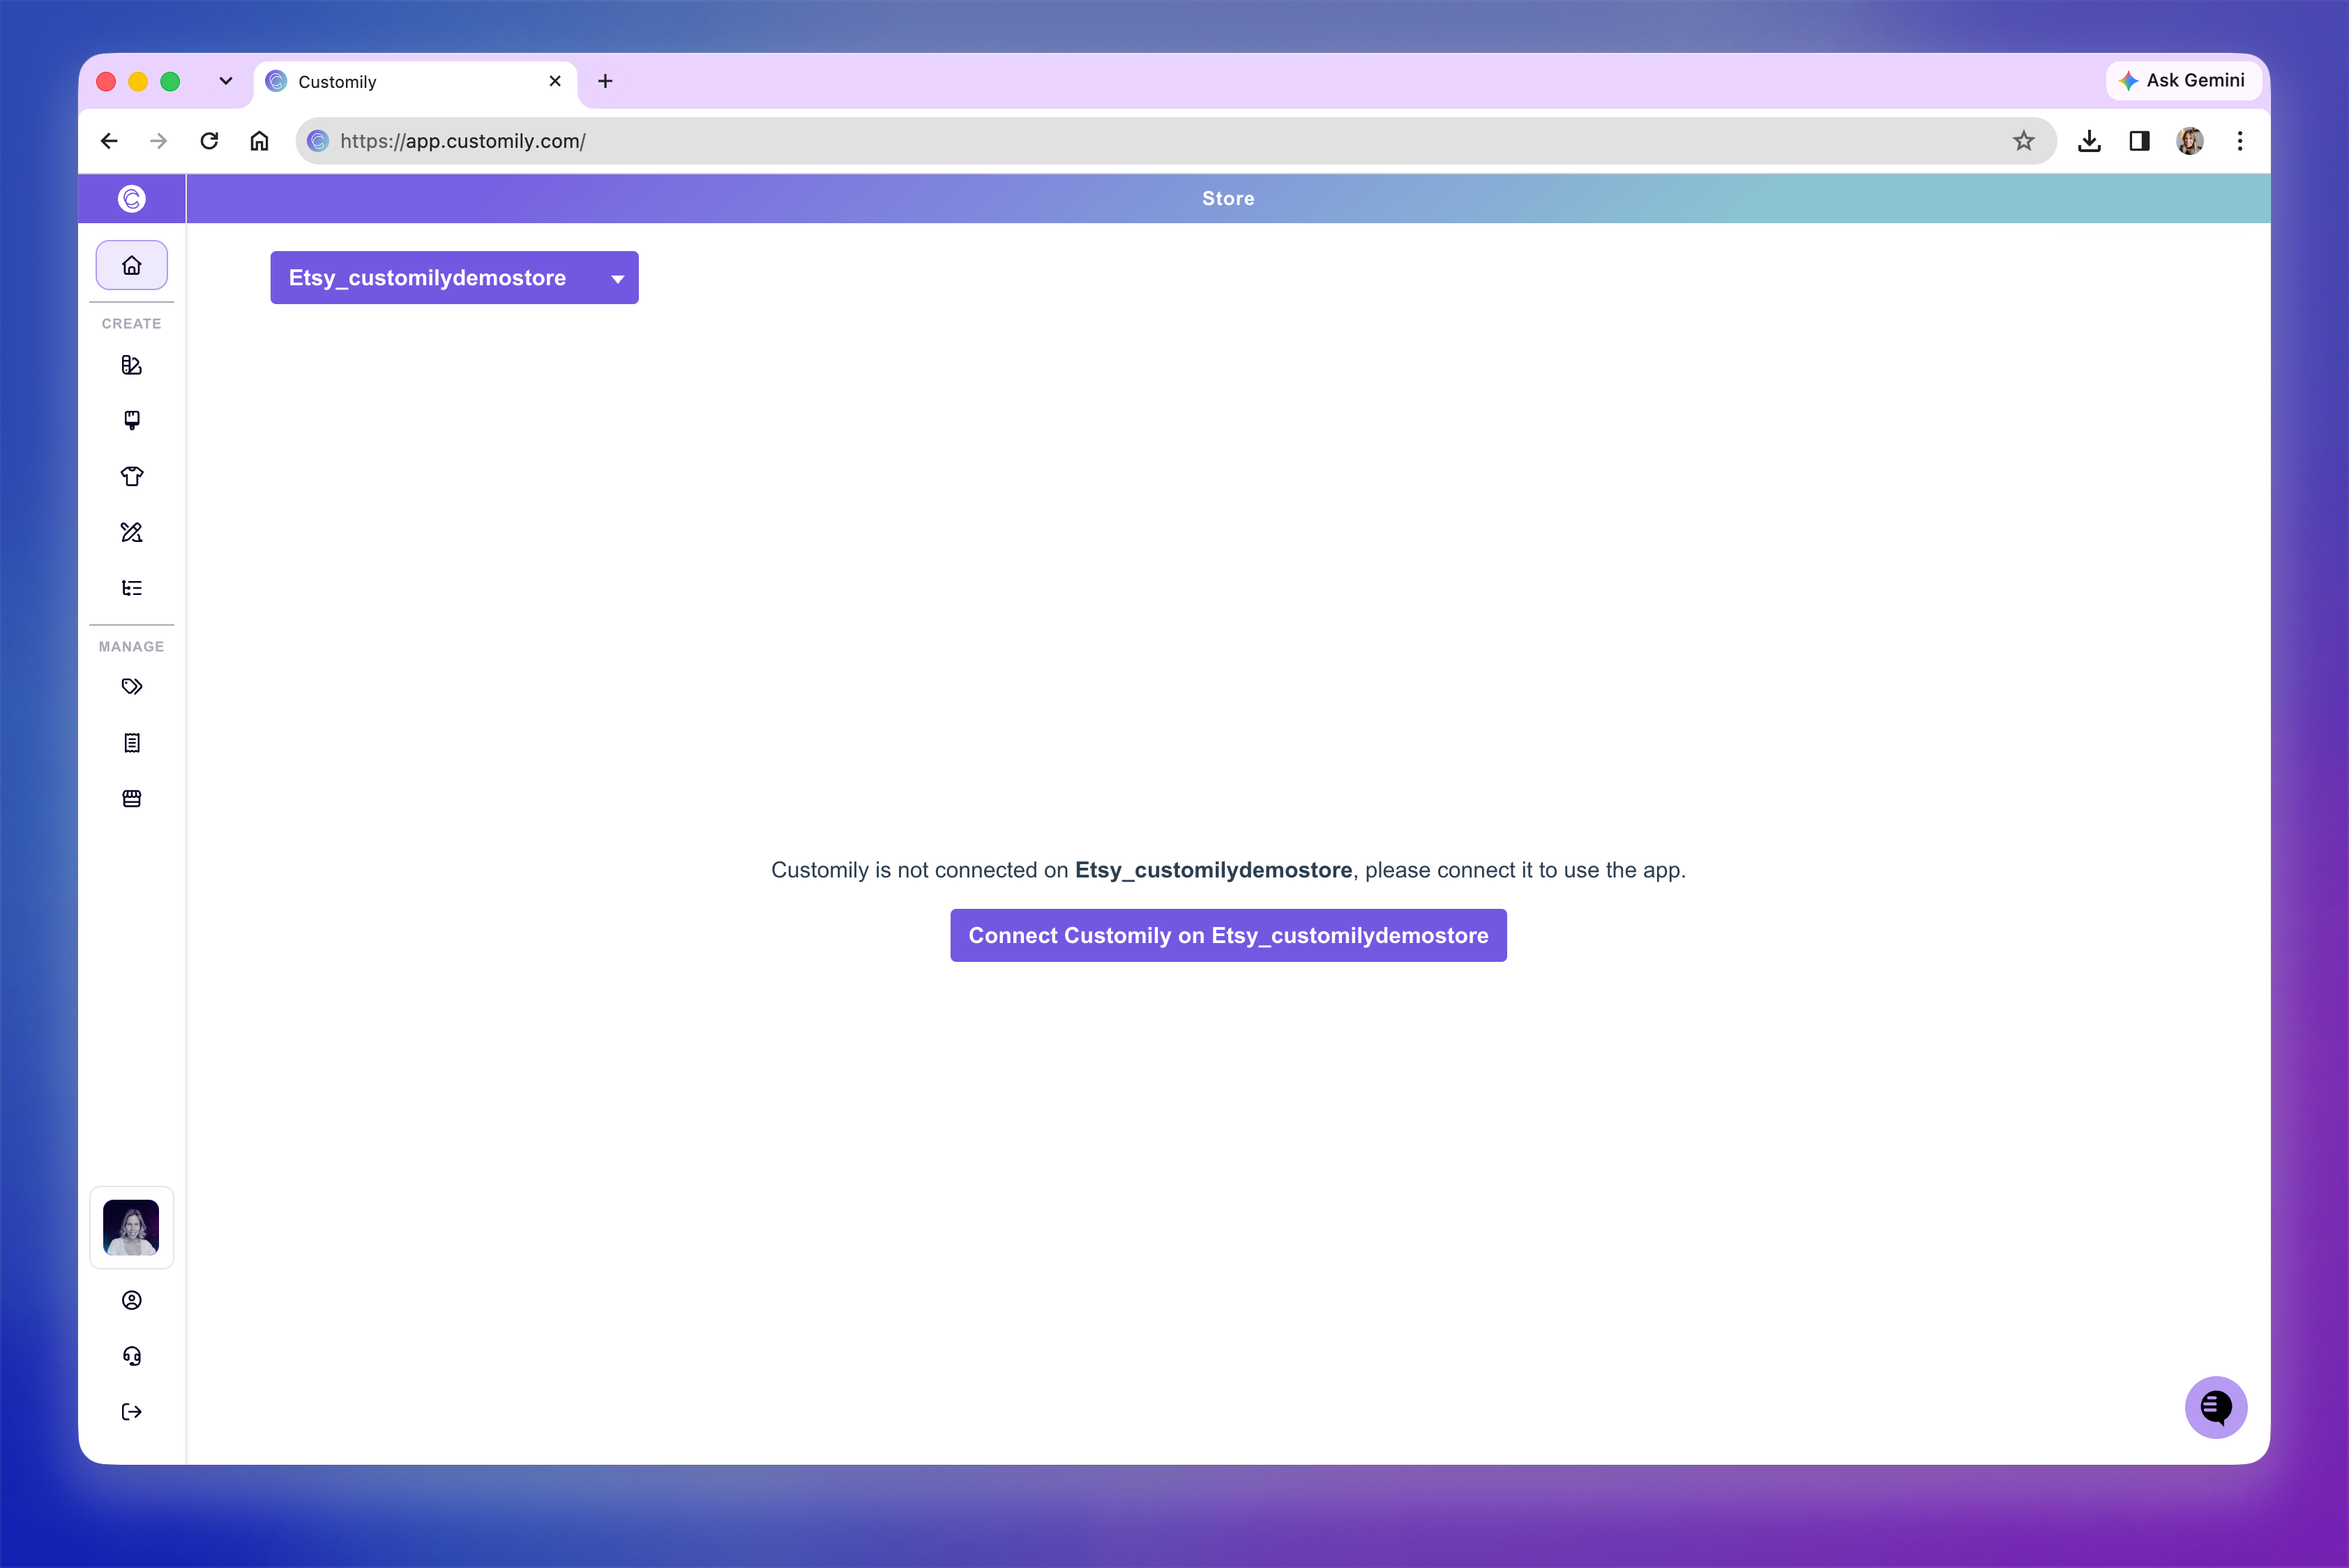Open the Chrome profile avatar
Image resolution: width=2349 pixels, height=1568 pixels.
click(2190, 141)
